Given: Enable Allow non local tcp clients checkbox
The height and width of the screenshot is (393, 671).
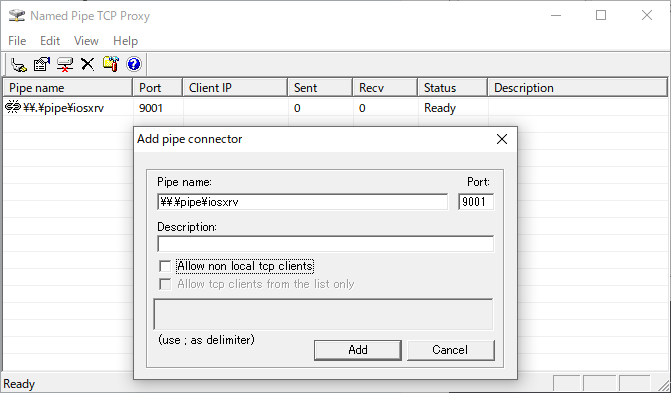Looking at the screenshot, I should (165, 266).
